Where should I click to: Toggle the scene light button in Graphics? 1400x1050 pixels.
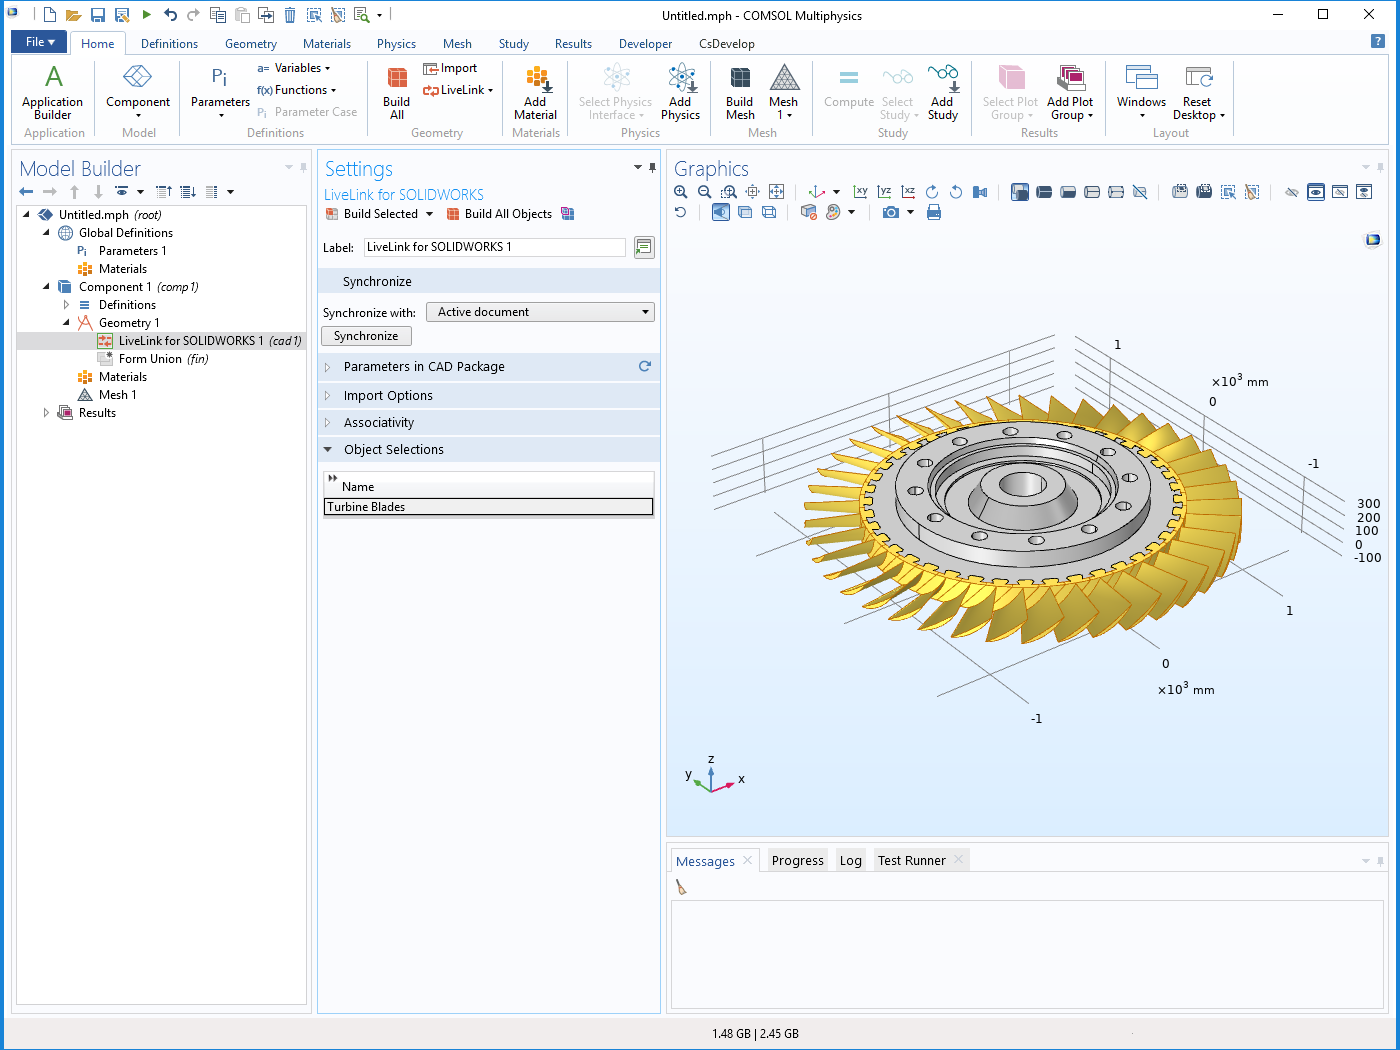pos(720,212)
